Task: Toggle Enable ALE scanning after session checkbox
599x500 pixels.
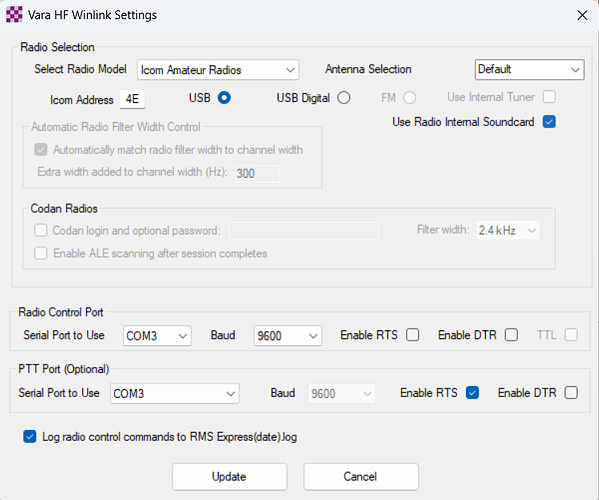Action: click(x=41, y=253)
